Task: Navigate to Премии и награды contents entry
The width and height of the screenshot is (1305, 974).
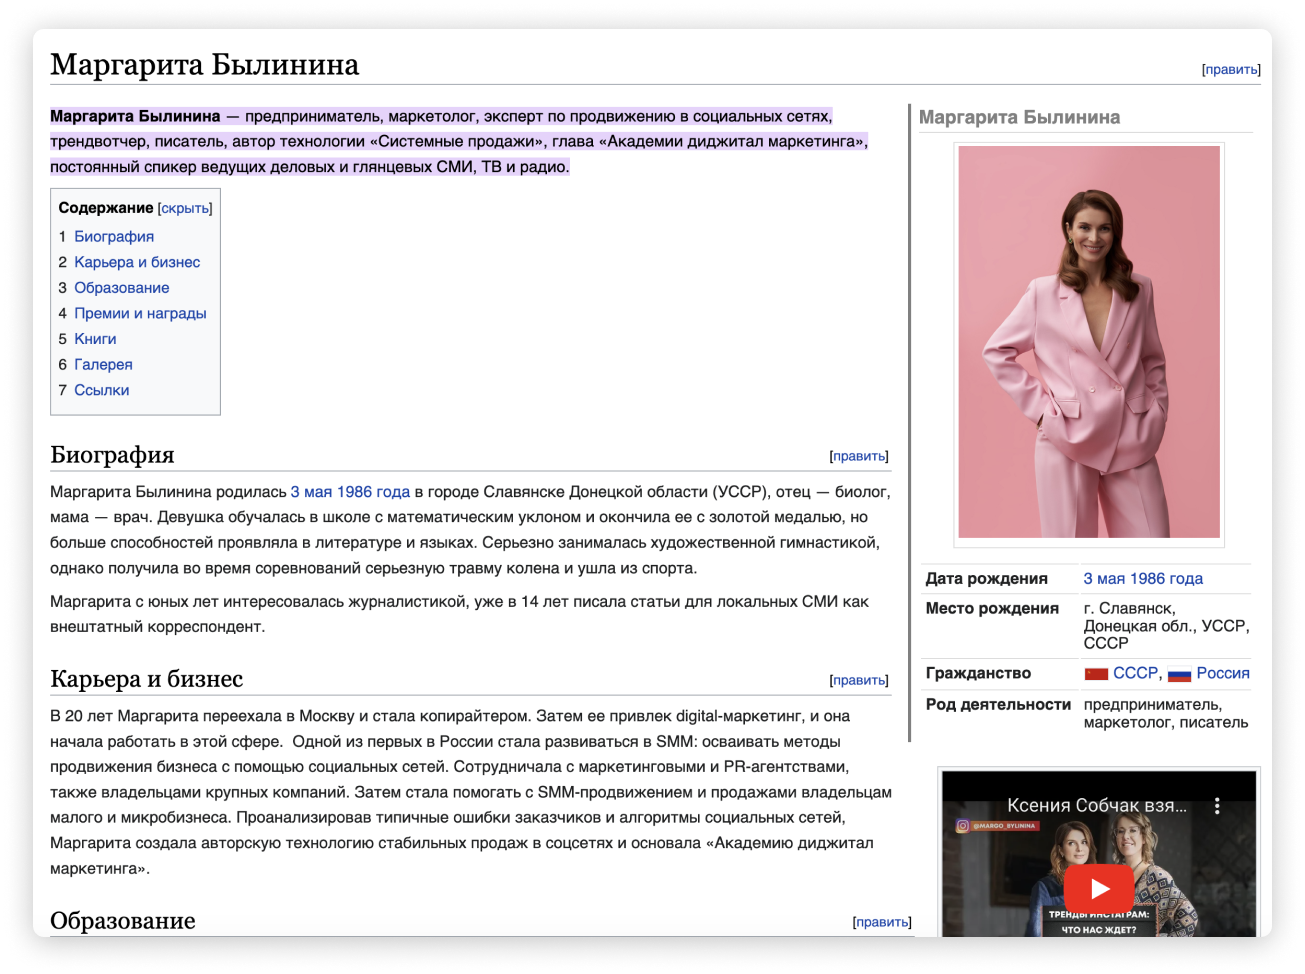Action: (140, 313)
